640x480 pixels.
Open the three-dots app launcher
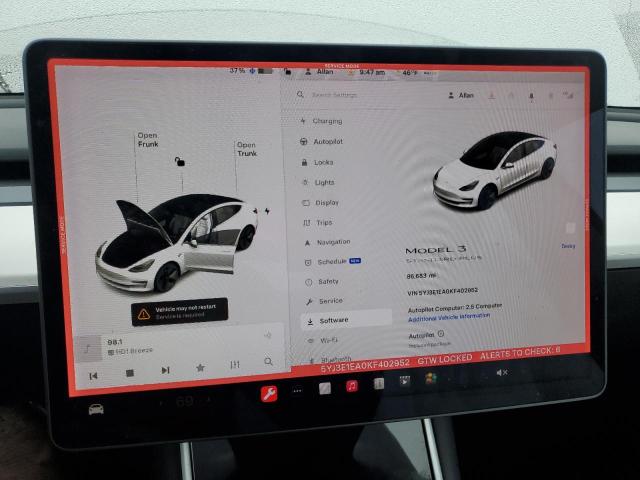[298, 391]
